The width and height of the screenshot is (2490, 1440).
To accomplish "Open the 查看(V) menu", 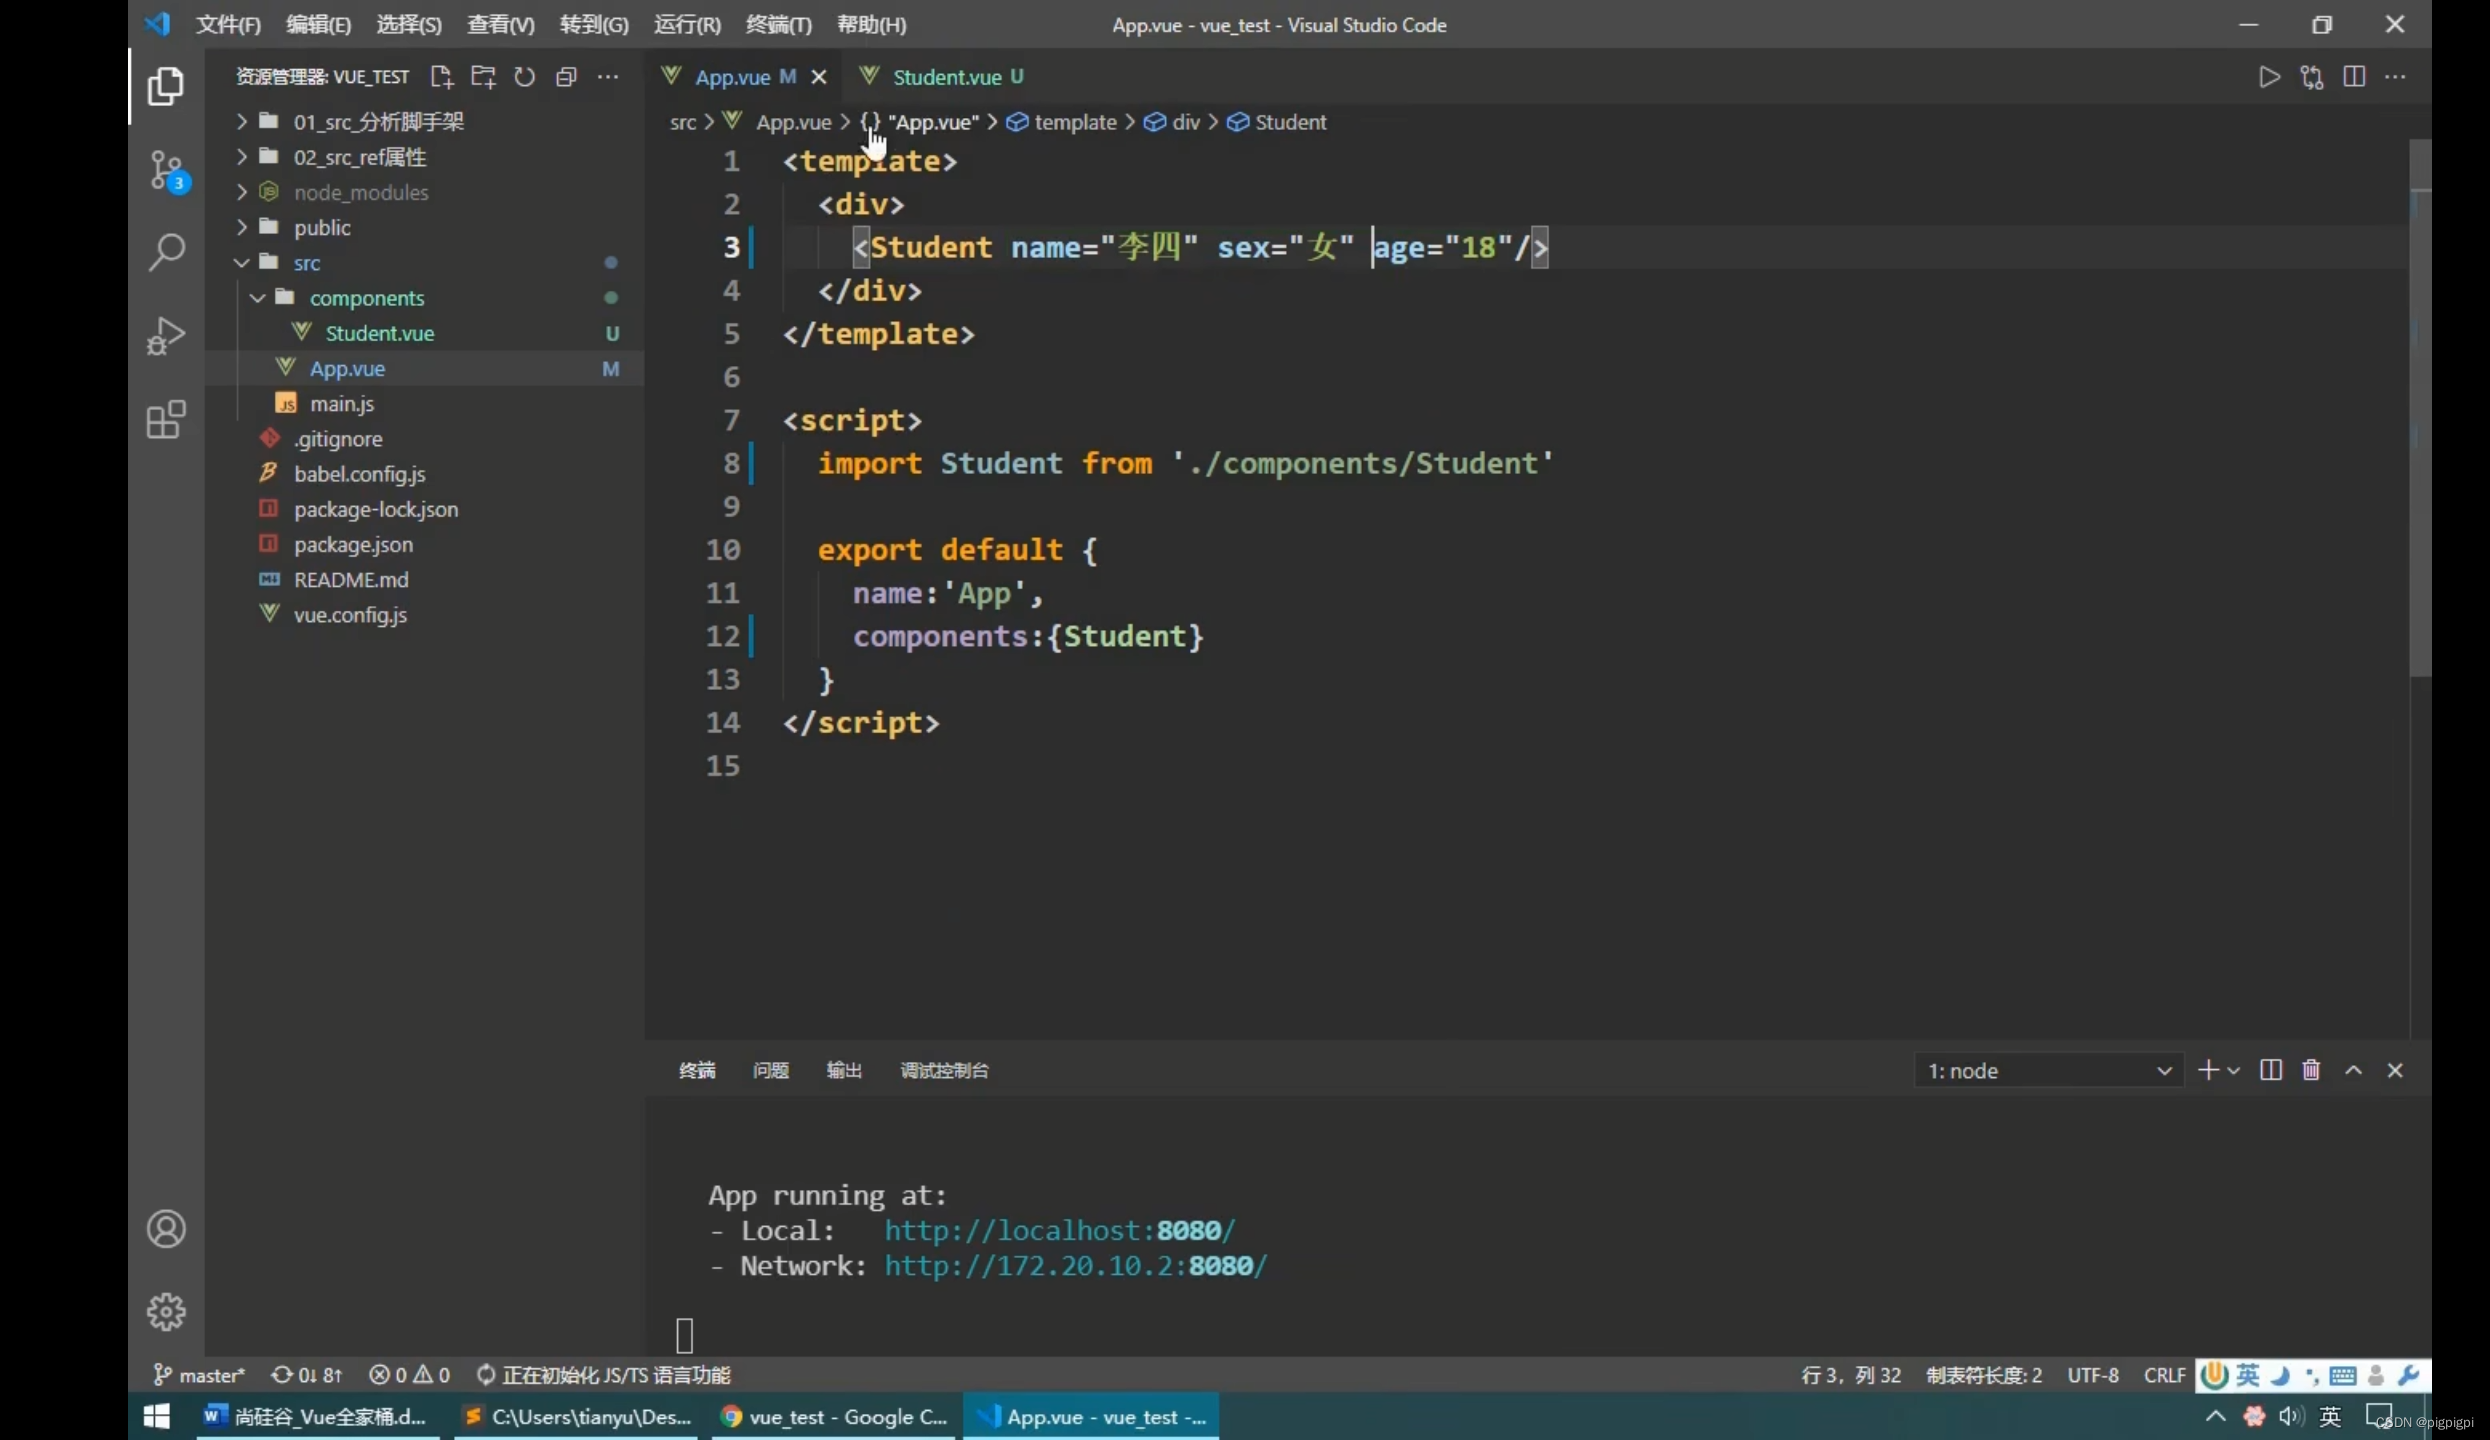I will (x=501, y=25).
